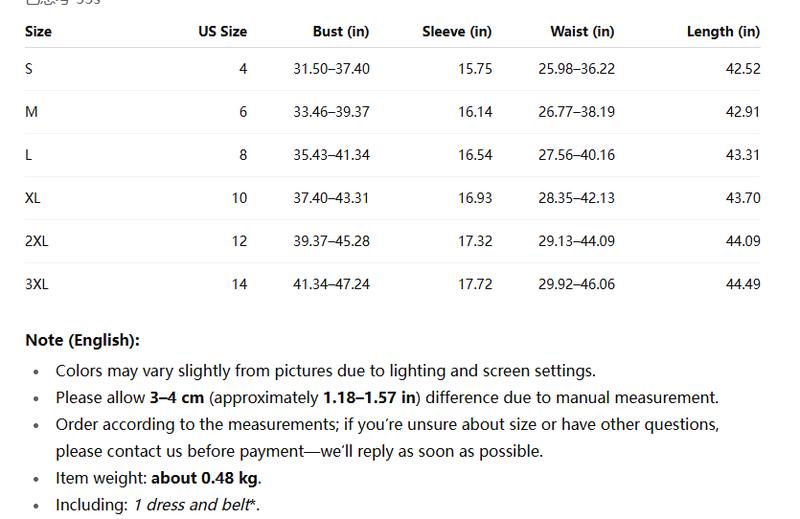The width and height of the screenshot is (800, 519).
Task: Click the Waist (in) column header
Action: [582, 31]
